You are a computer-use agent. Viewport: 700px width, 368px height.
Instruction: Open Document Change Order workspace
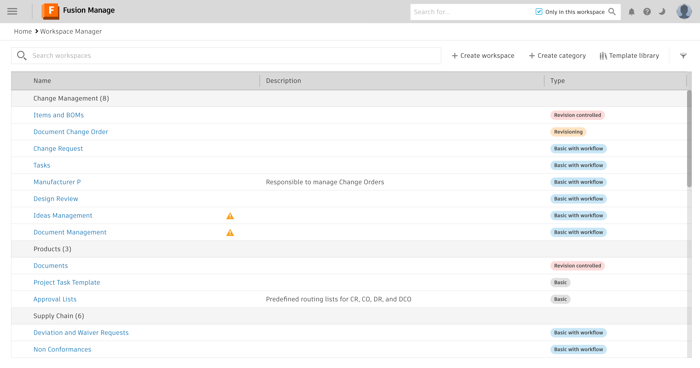point(71,132)
